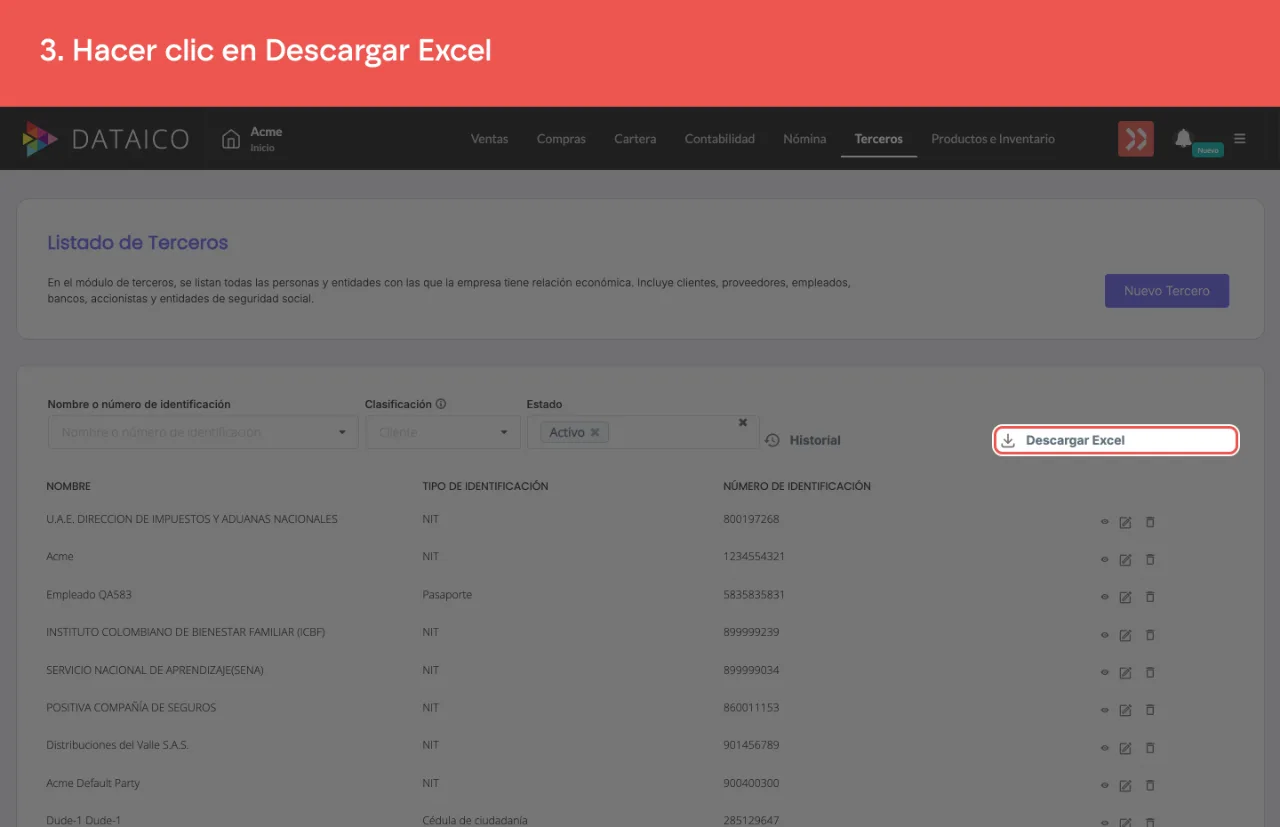Show info about Clasificación
This screenshot has width=1280, height=827.
[441, 404]
